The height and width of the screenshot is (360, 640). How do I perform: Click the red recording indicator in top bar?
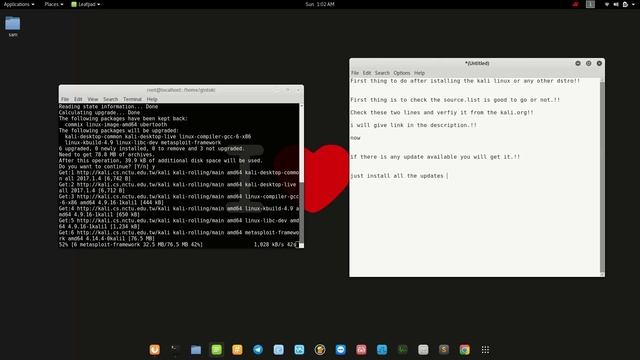tap(576, 4)
